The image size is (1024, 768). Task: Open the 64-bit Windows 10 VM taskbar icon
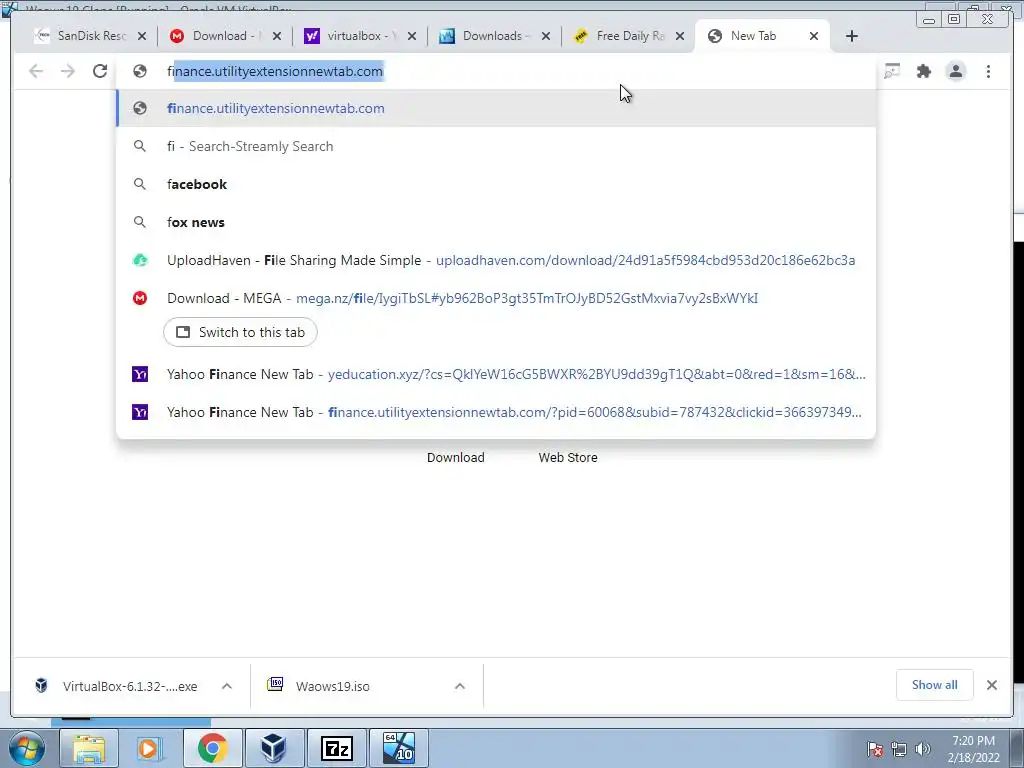point(399,748)
